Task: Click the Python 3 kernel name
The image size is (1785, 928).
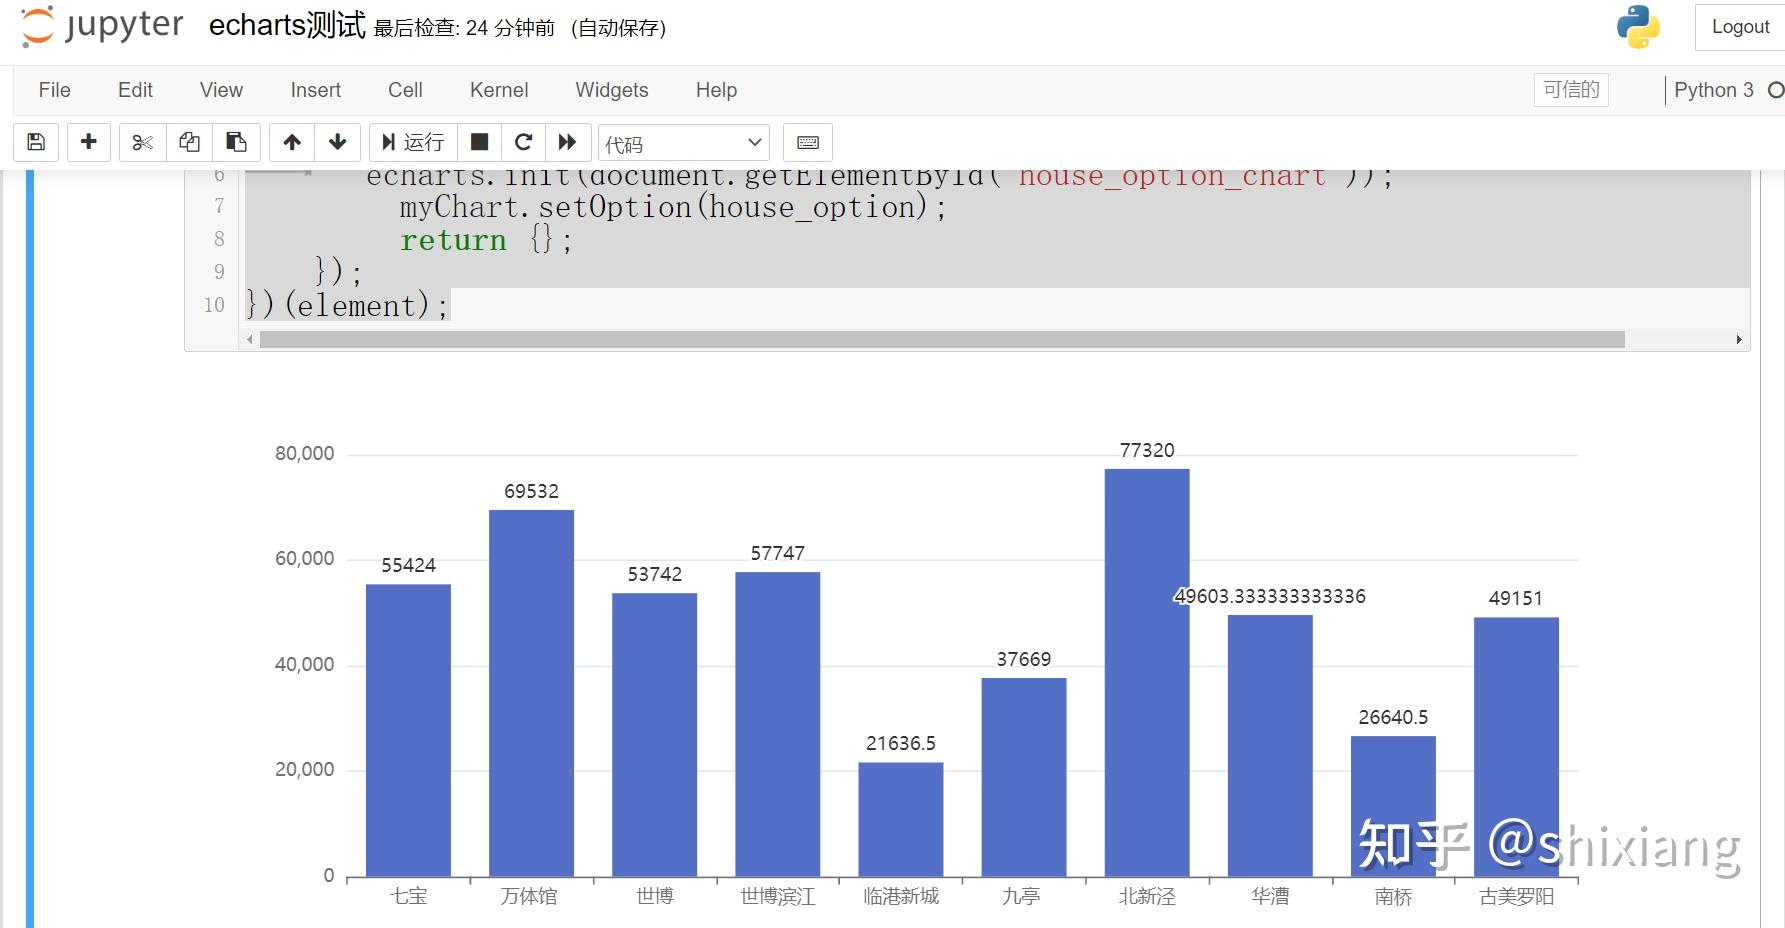Action: click(1714, 90)
